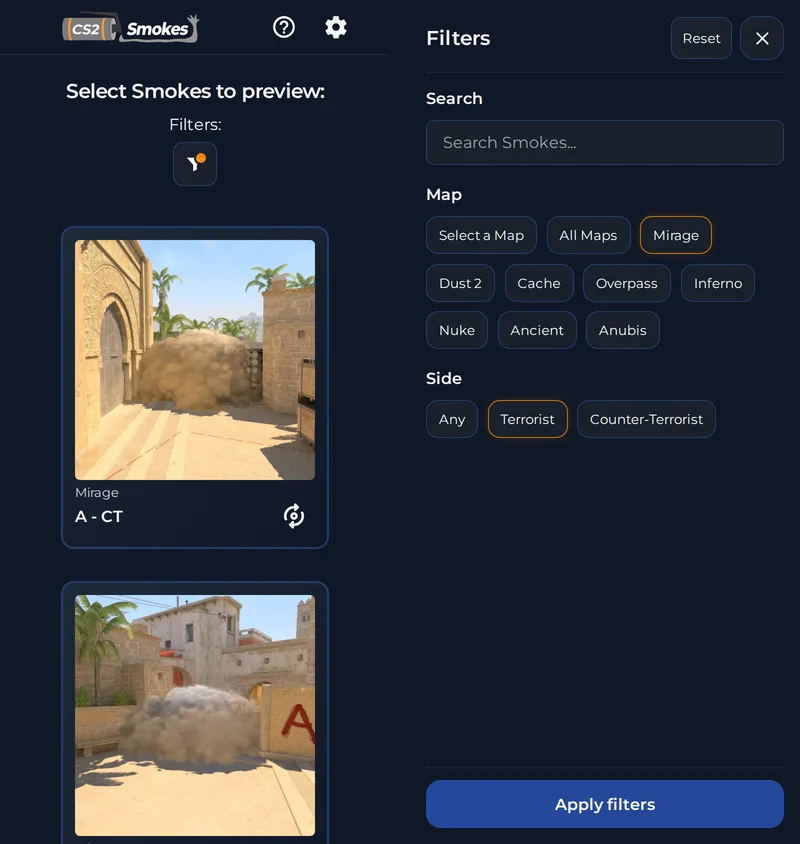The width and height of the screenshot is (800, 844).
Task: Select the Cache map filter
Action: pos(539,283)
